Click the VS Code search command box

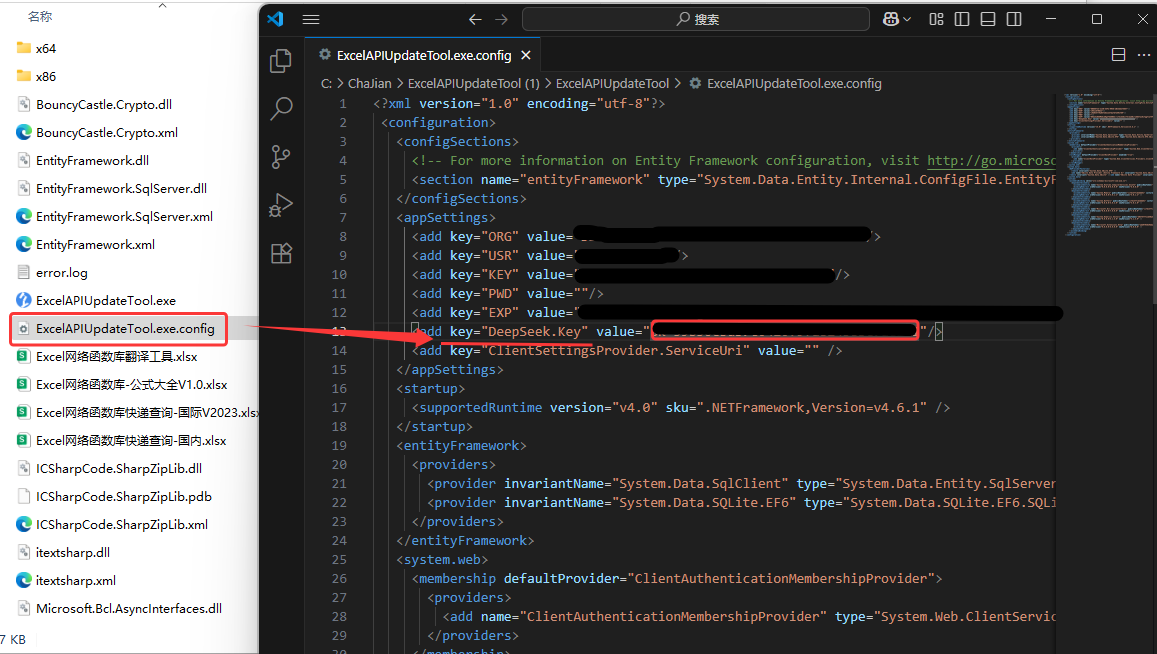pyautogui.click(x=696, y=19)
